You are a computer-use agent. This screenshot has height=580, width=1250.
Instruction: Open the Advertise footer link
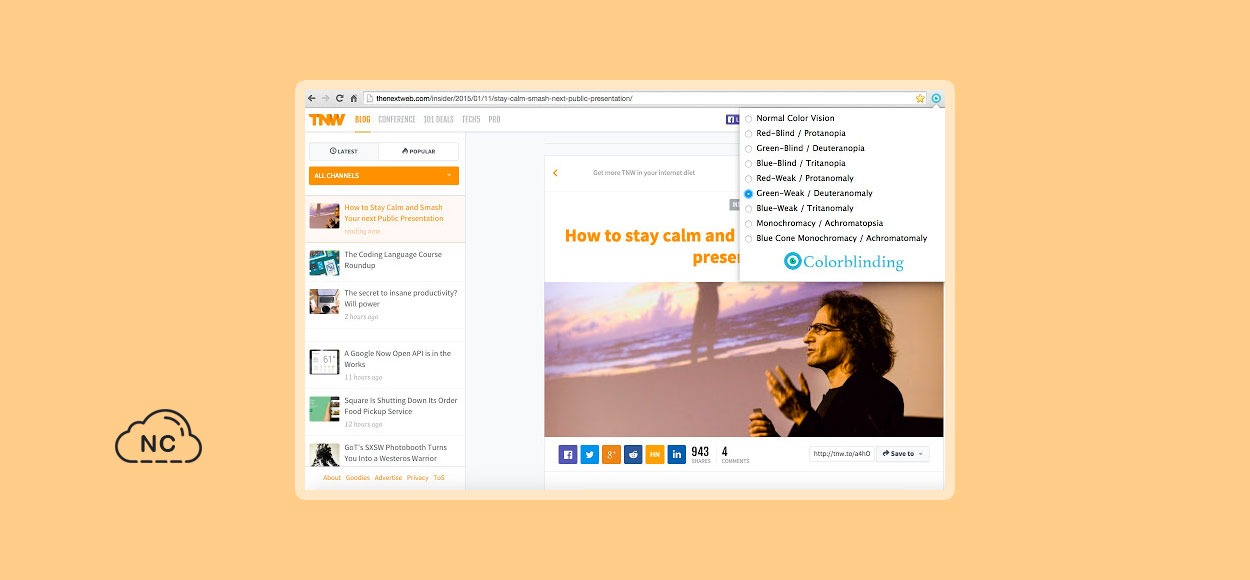tap(388, 478)
